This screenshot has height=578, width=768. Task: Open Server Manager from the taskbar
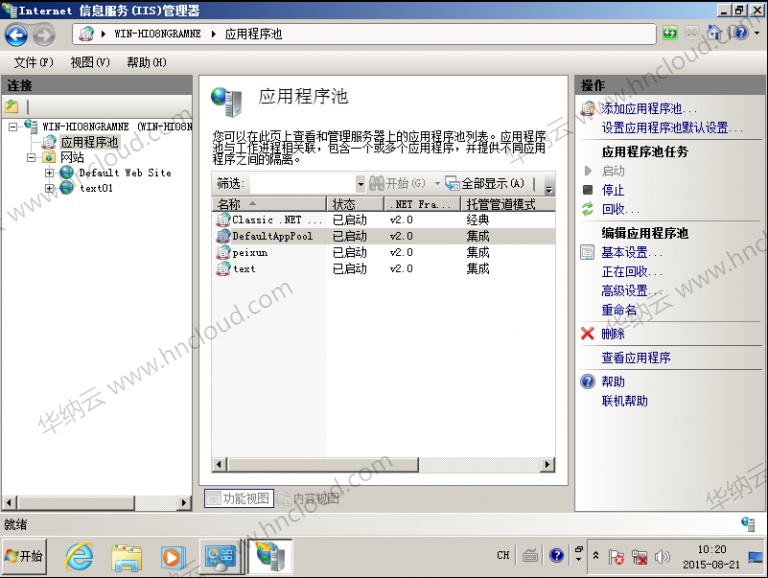point(220,557)
